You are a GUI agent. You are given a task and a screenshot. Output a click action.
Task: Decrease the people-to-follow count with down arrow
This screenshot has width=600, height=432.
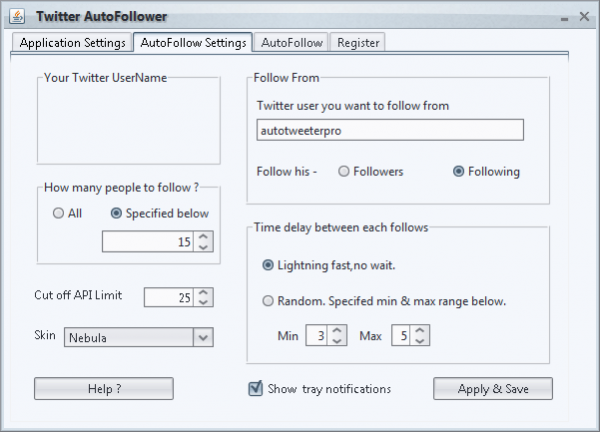(x=204, y=247)
